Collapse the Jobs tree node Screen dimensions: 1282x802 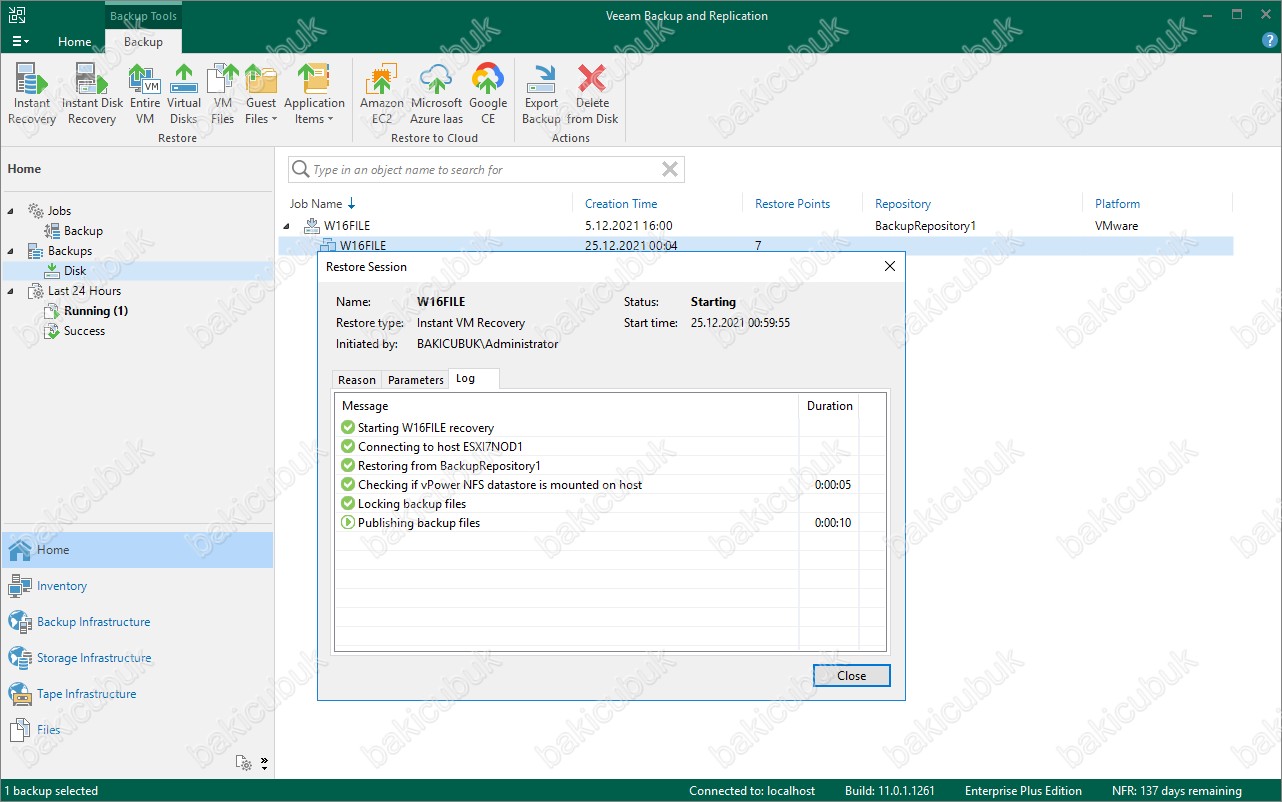point(12,211)
